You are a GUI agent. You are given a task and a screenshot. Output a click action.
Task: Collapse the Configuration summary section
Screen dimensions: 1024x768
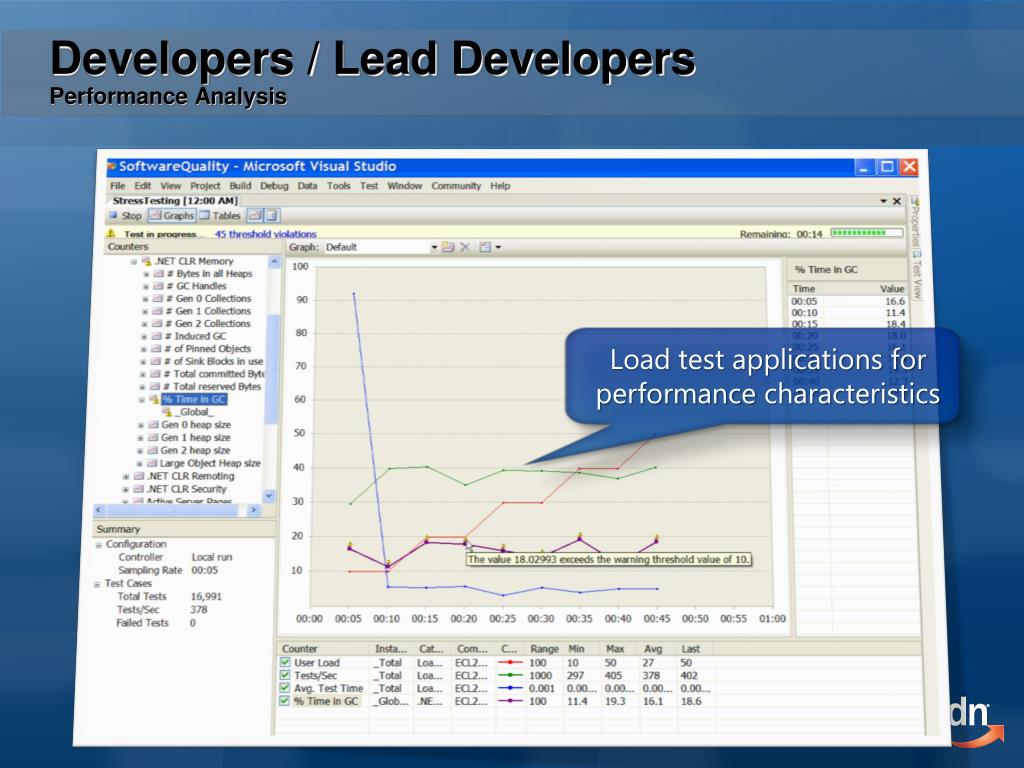tap(99, 545)
